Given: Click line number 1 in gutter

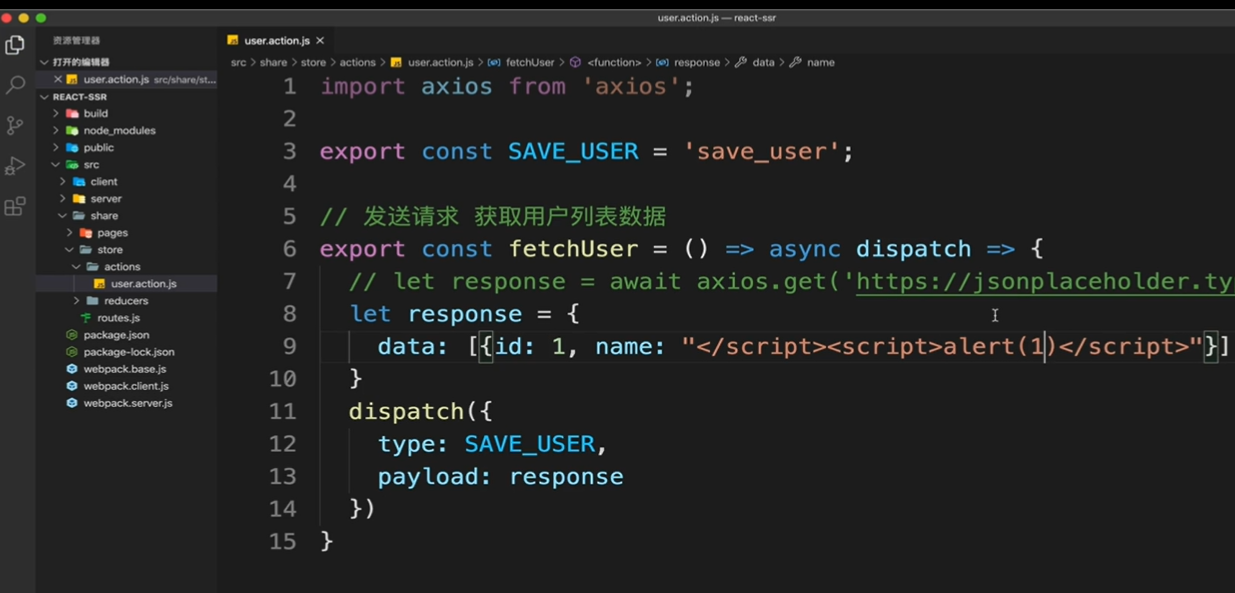Looking at the screenshot, I should [x=290, y=86].
